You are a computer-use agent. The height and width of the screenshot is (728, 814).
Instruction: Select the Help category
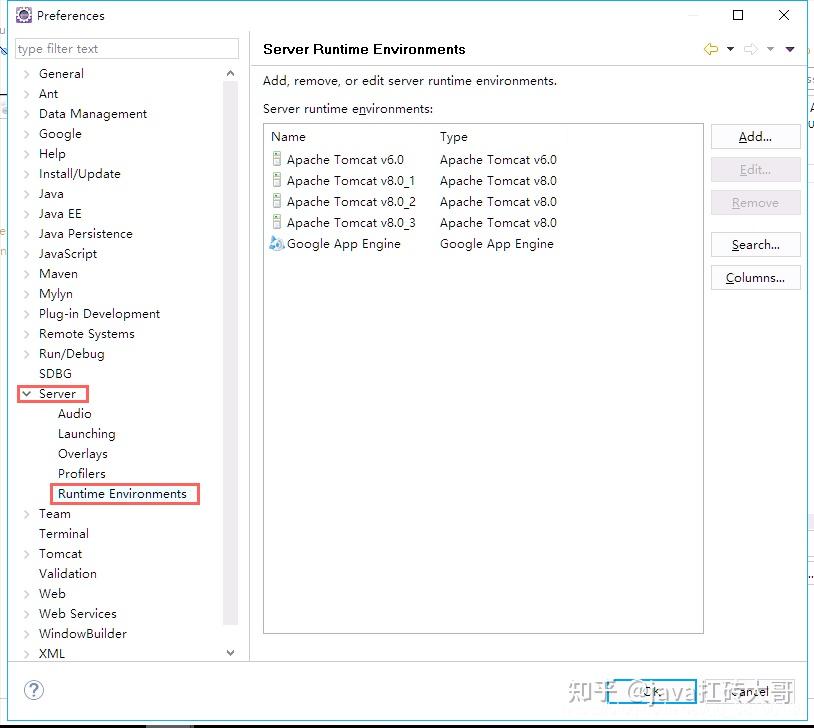[x=52, y=154]
